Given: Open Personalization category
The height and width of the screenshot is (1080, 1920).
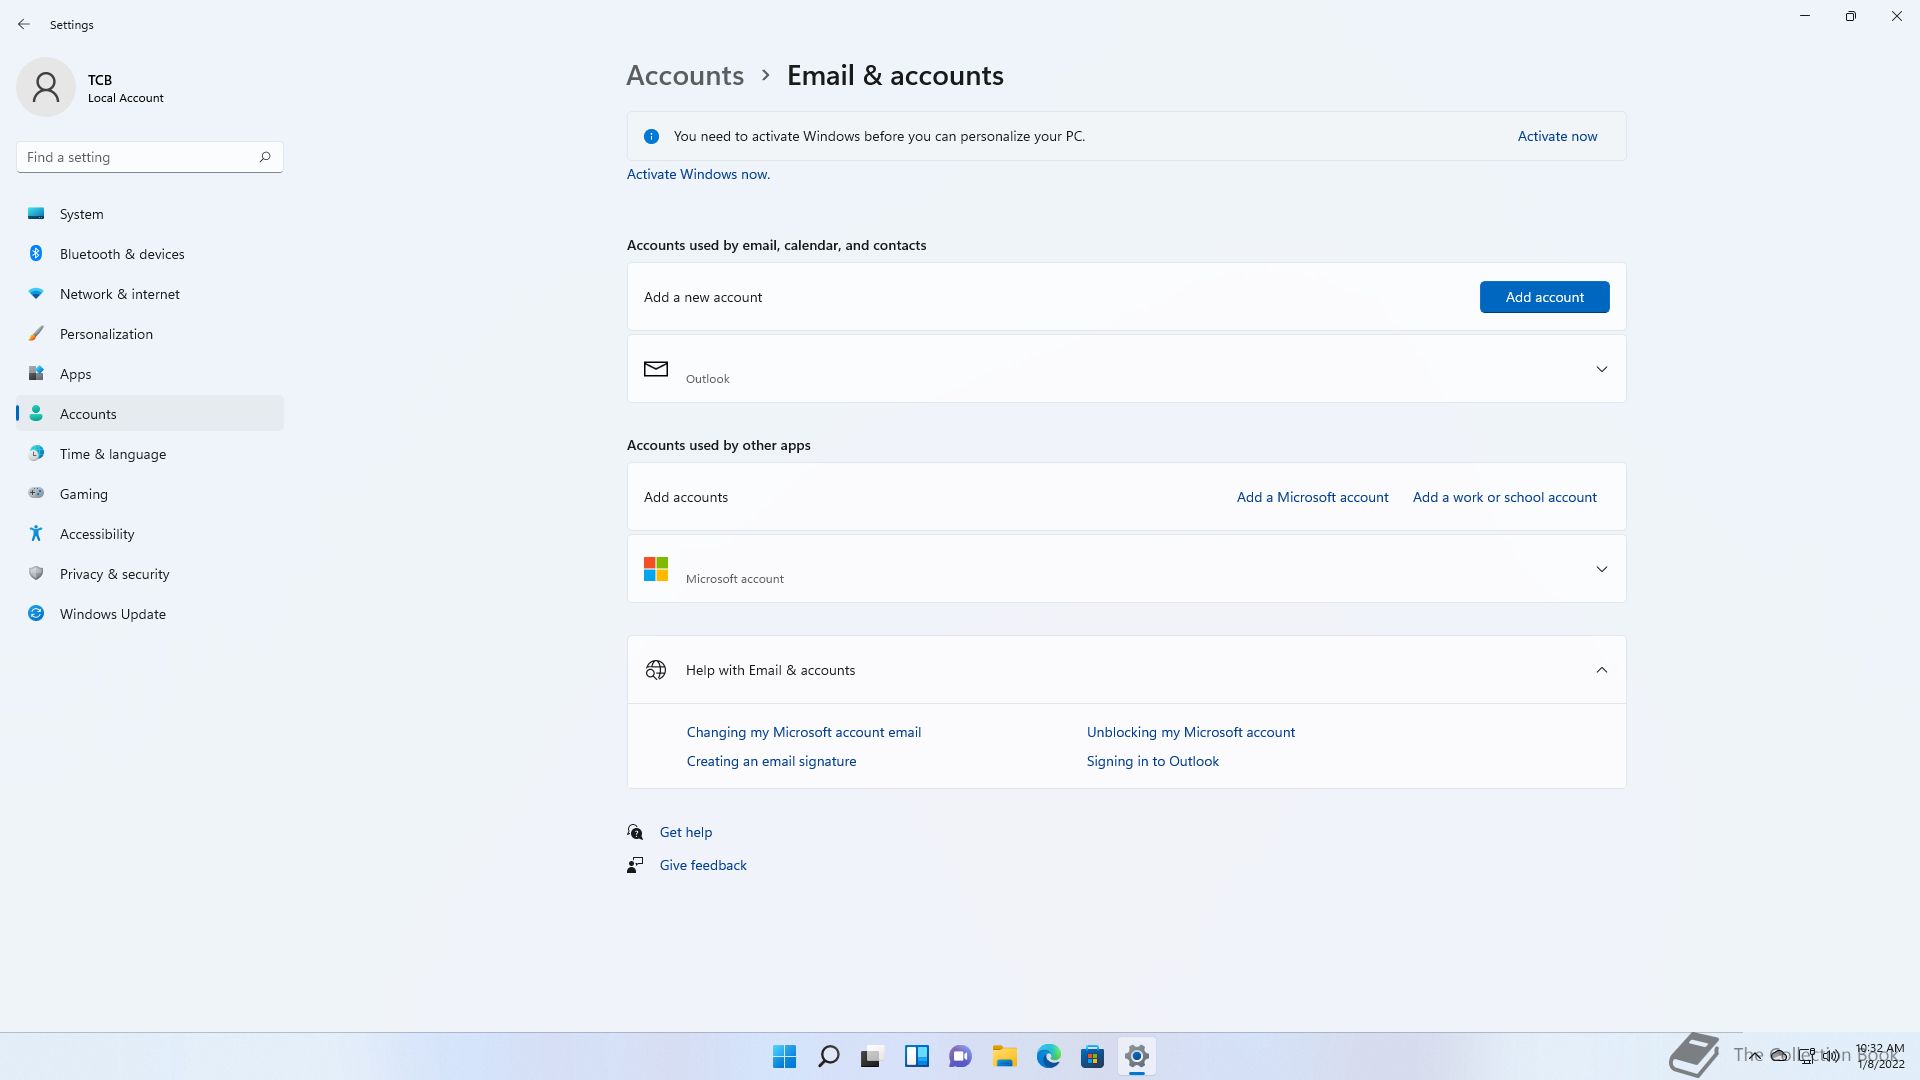Looking at the screenshot, I should (x=150, y=334).
